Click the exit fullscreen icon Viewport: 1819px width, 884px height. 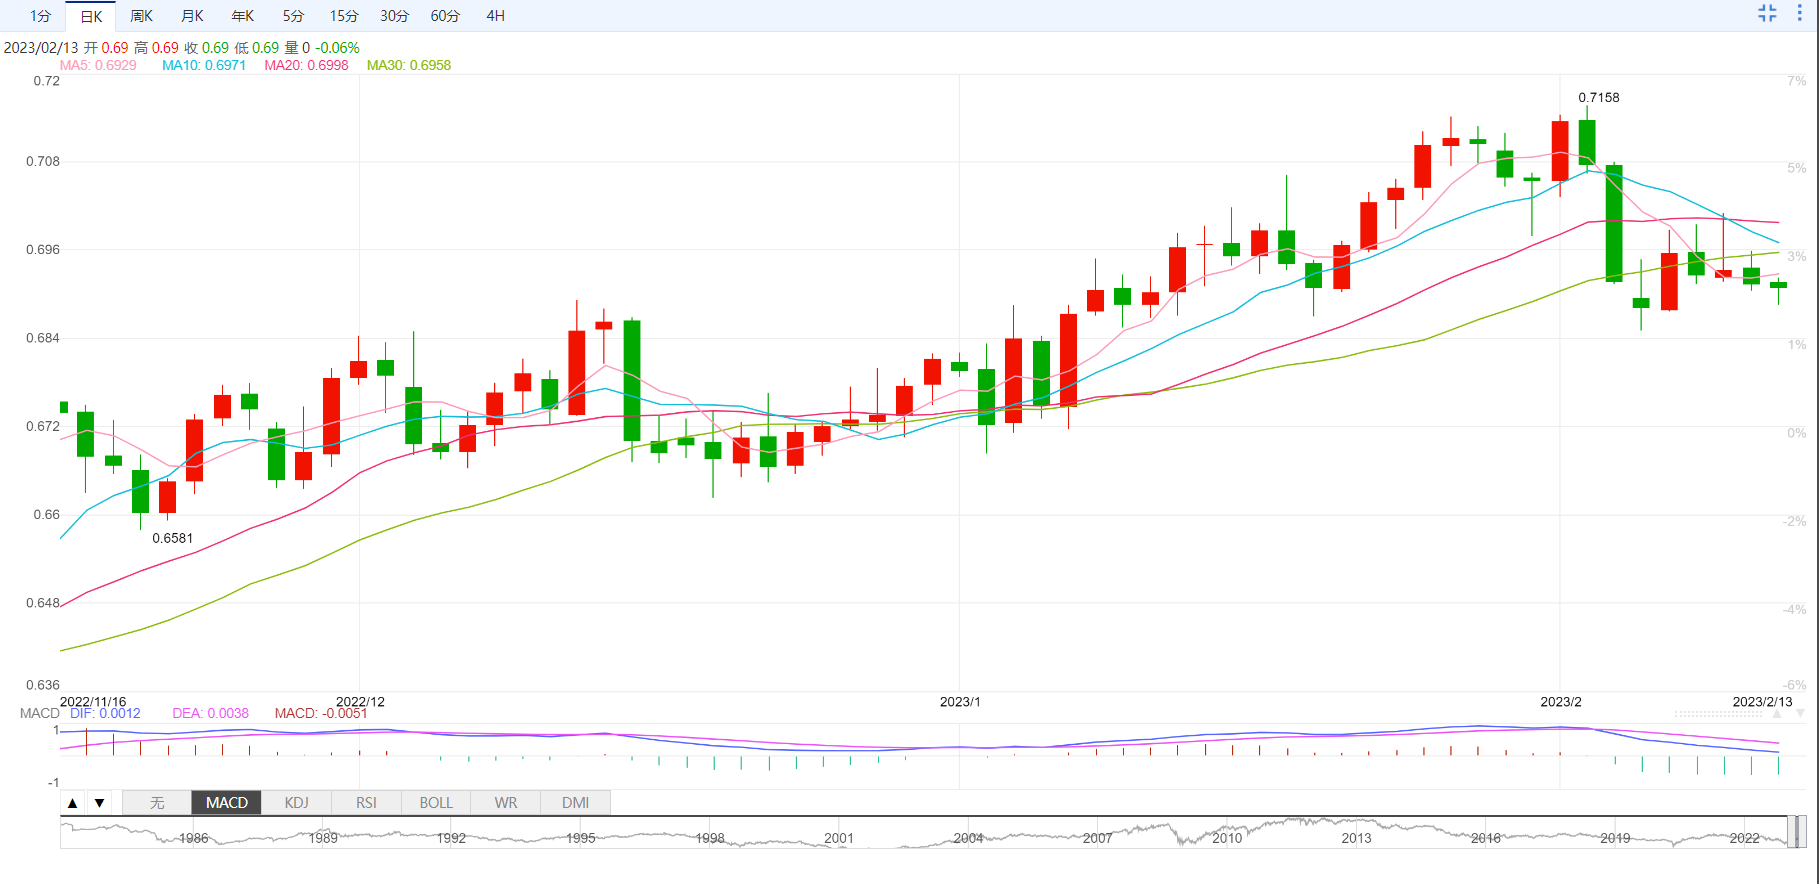1767,13
